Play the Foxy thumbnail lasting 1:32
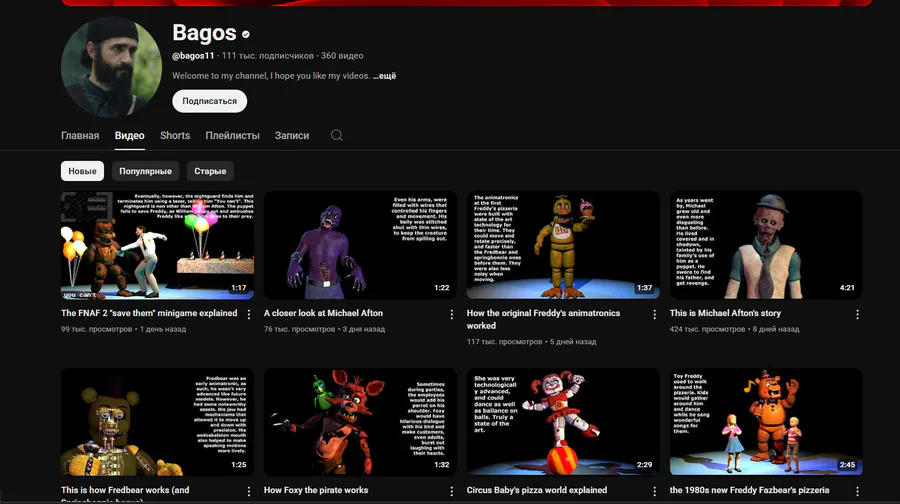 pyautogui.click(x=360, y=422)
